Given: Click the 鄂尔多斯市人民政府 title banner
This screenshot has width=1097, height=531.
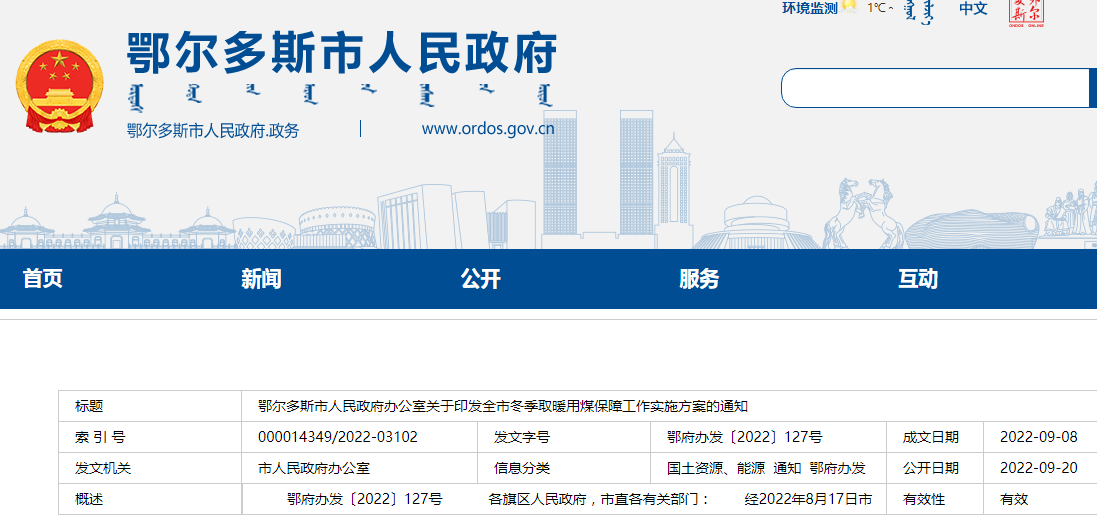Looking at the screenshot, I should pos(341,53).
